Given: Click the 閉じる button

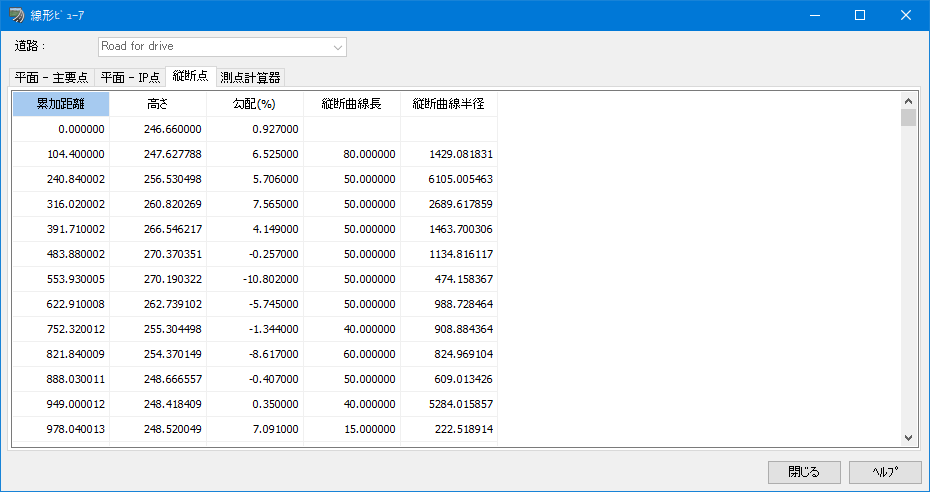Looking at the screenshot, I should (804, 472).
